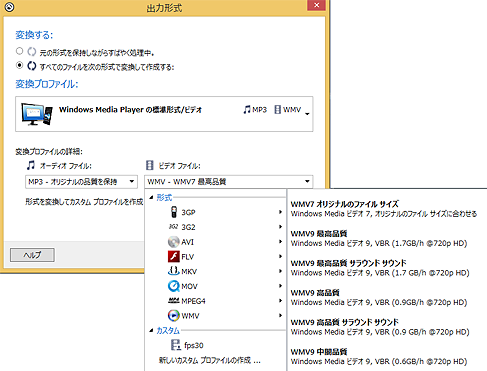Click the video file film strip icon
This screenshot has height=371, width=487.
(x=150, y=165)
